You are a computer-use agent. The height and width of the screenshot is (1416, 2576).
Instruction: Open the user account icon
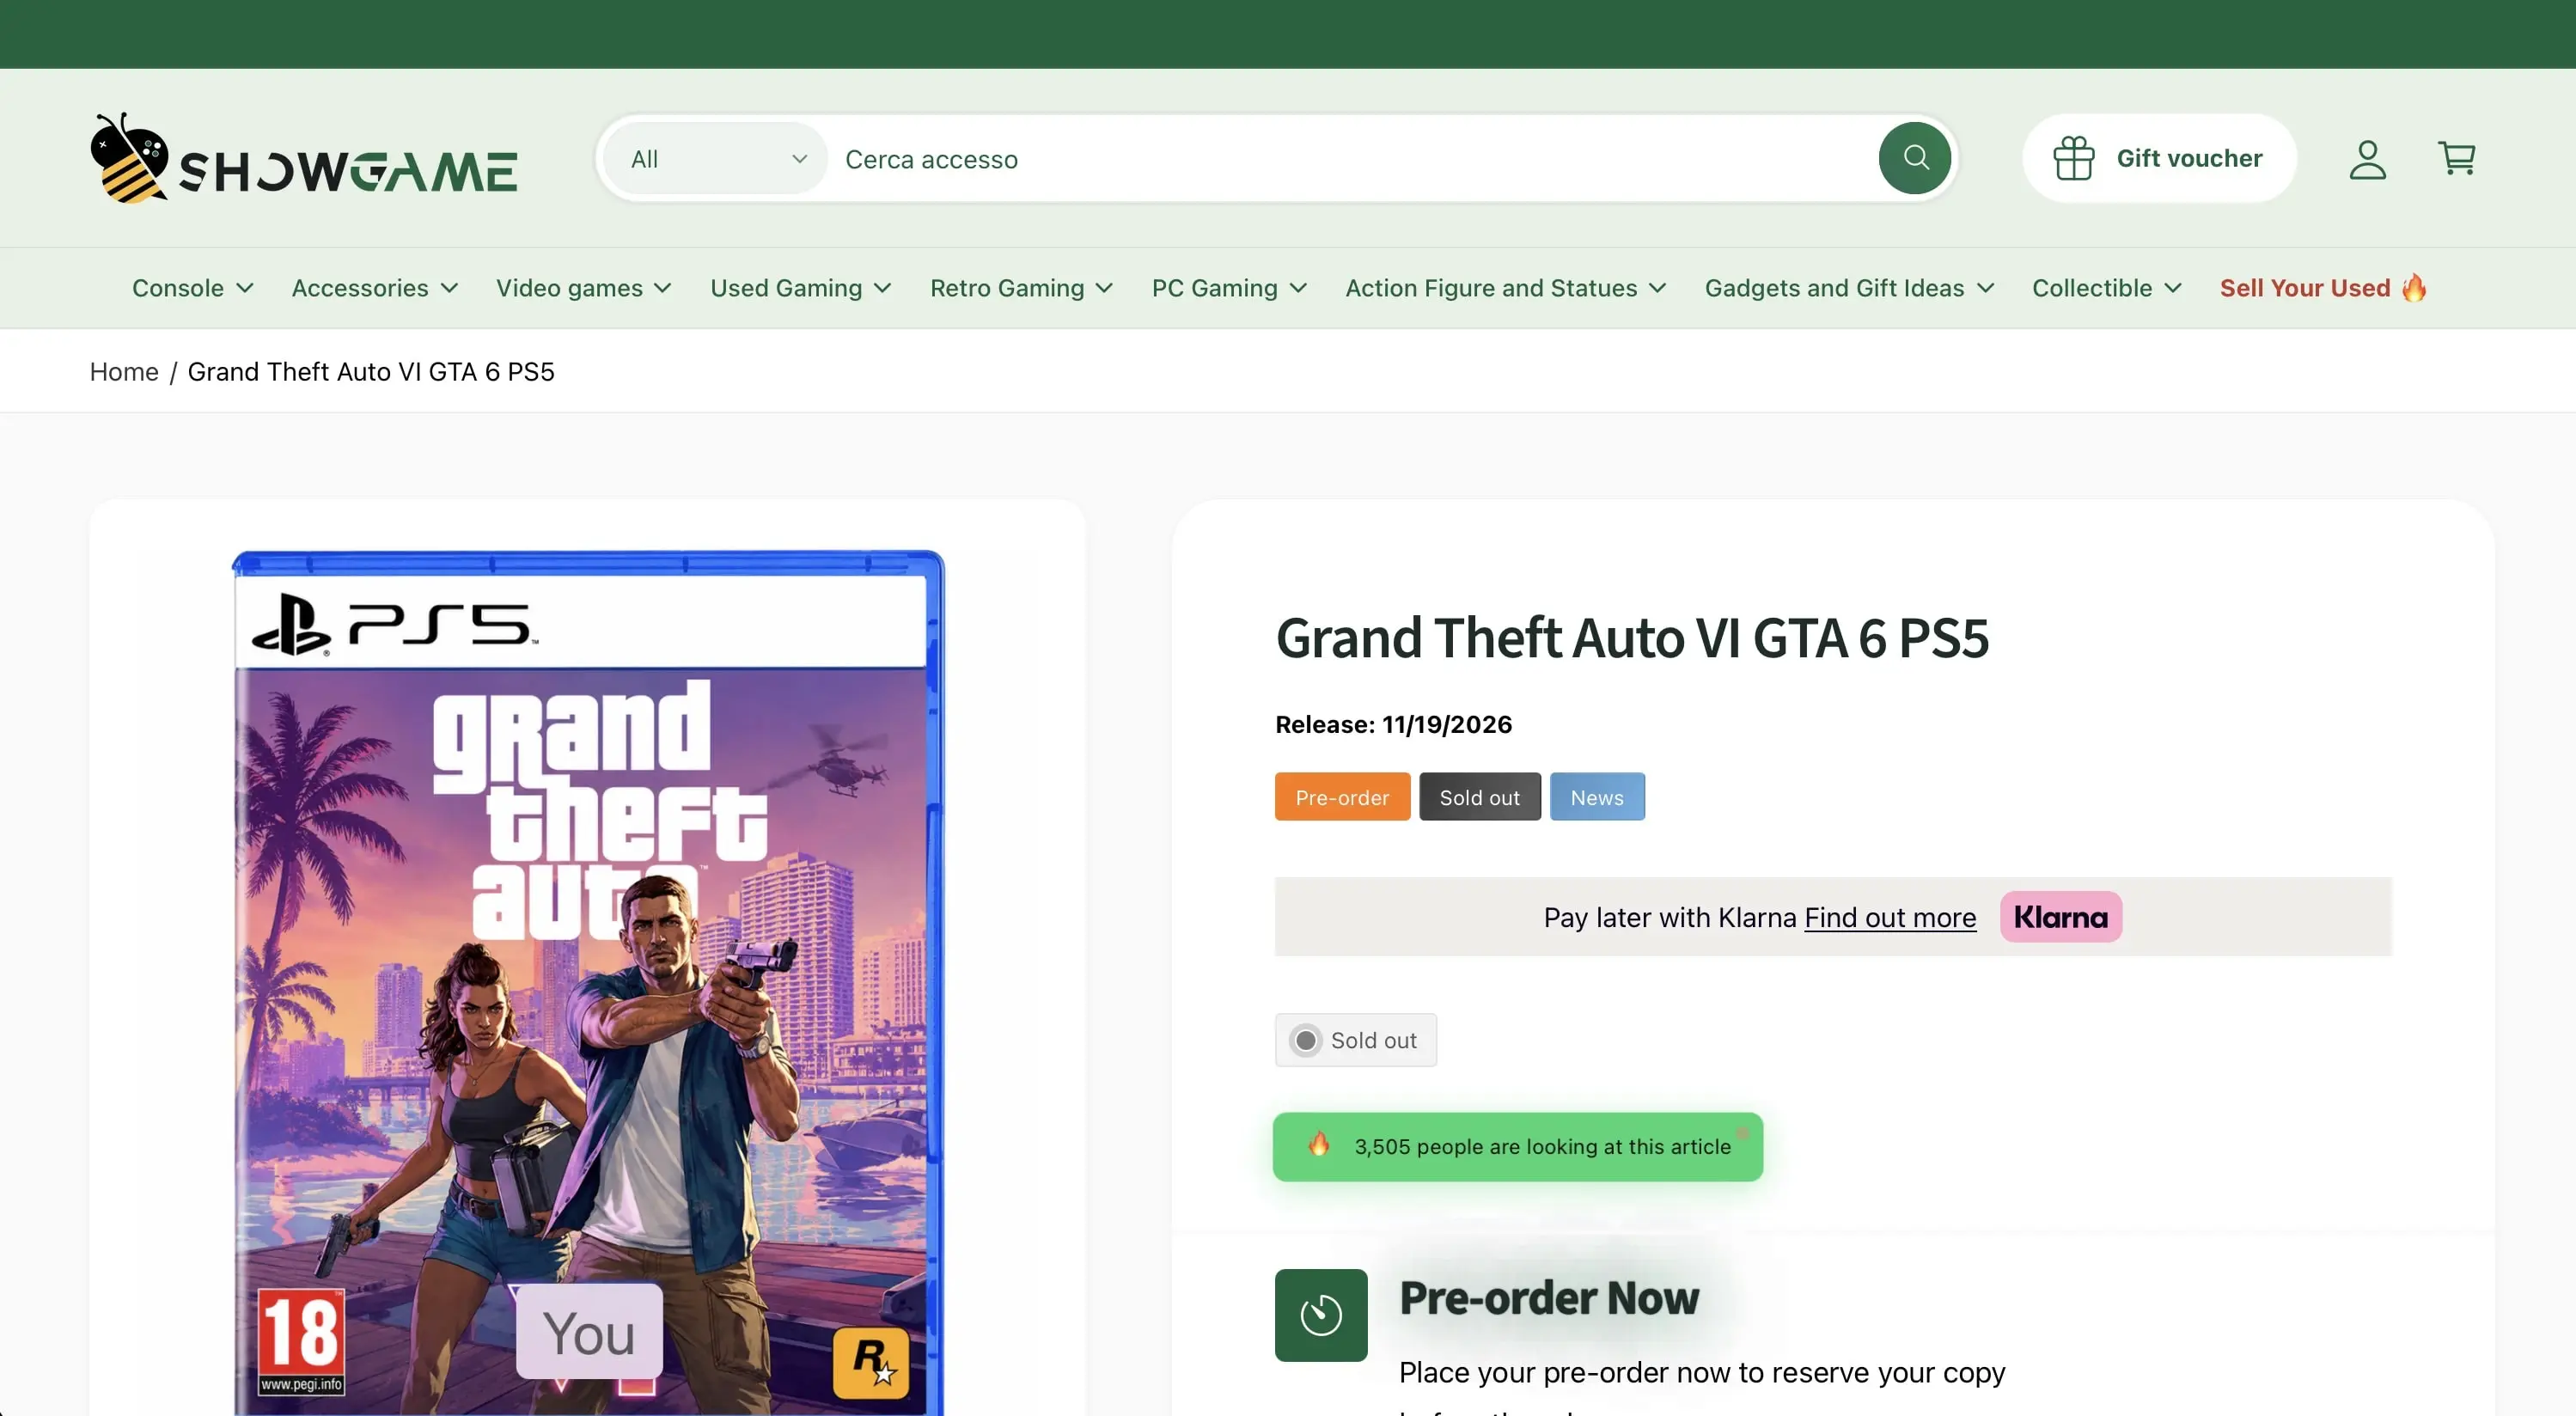click(x=2367, y=159)
